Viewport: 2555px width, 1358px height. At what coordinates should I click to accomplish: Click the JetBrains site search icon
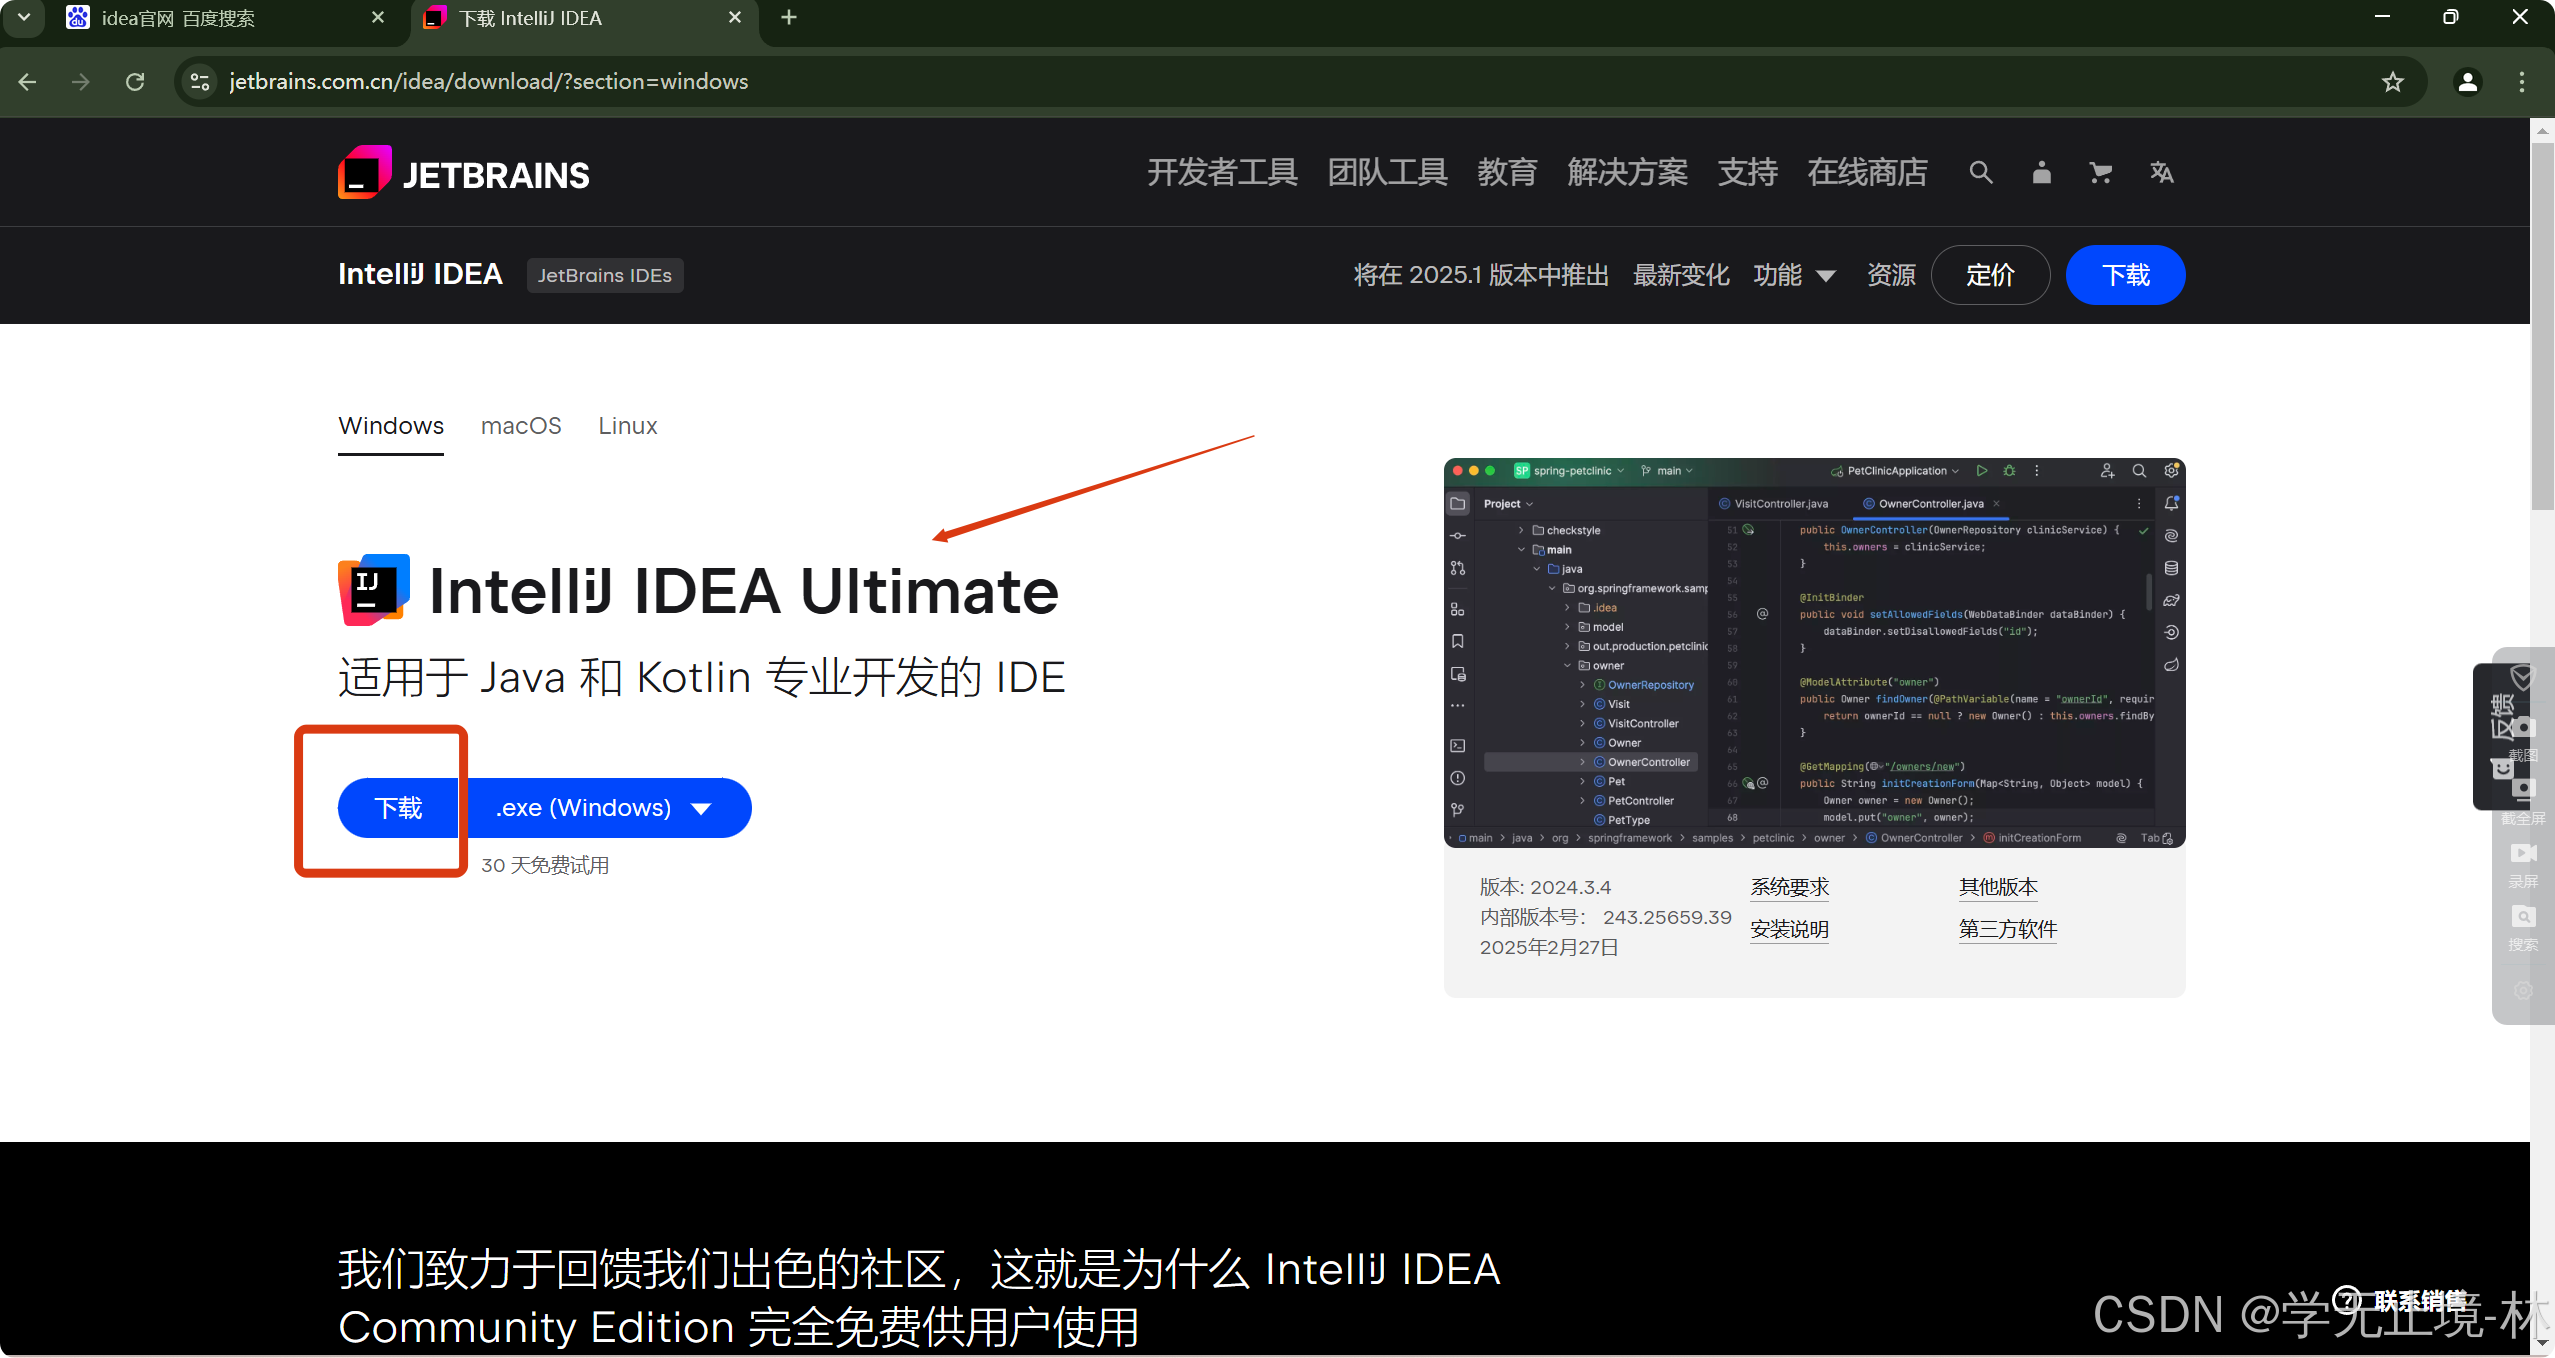point(1980,173)
